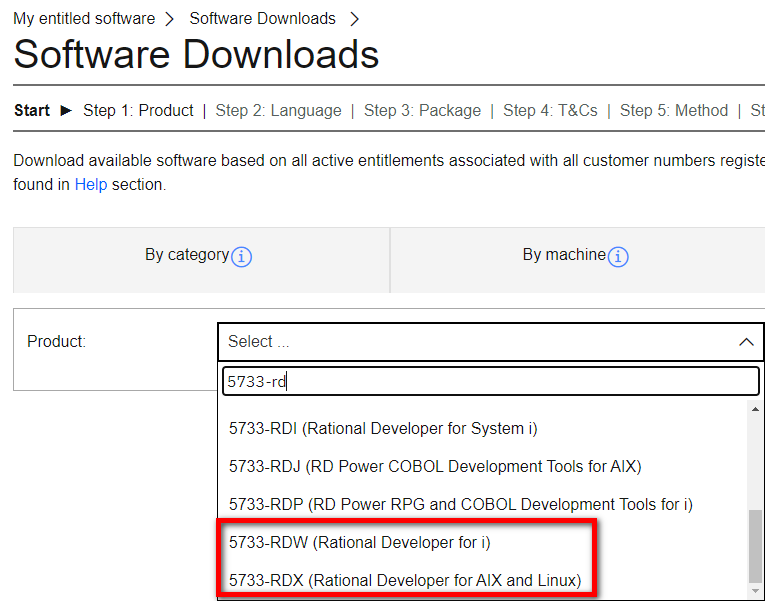Click Step 5: Method in wizard steps

pyautogui.click(x=674, y=110)
